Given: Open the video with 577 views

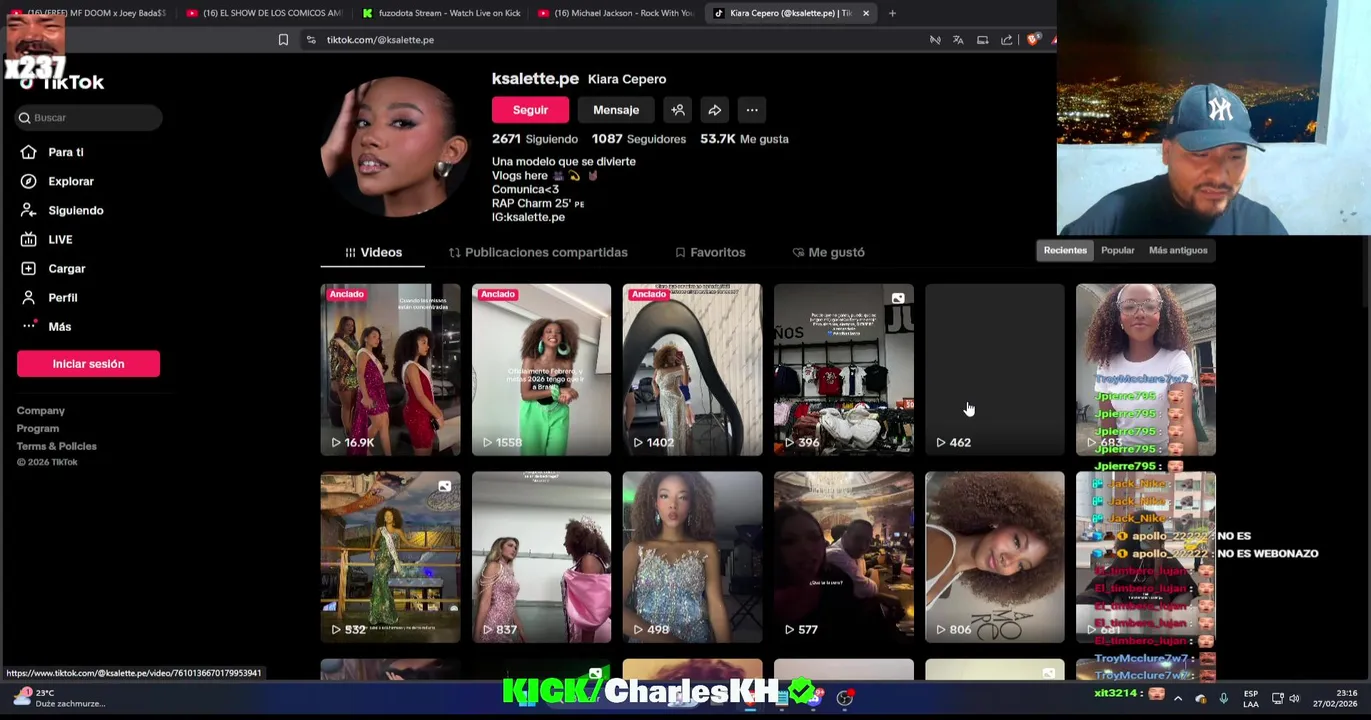Looking at the screenshot, I should click(x=843, y=557).
